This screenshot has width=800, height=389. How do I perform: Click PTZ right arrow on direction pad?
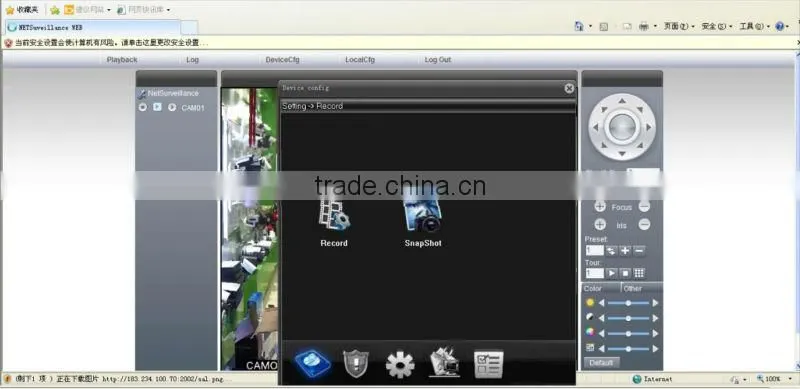pos(648,127)
